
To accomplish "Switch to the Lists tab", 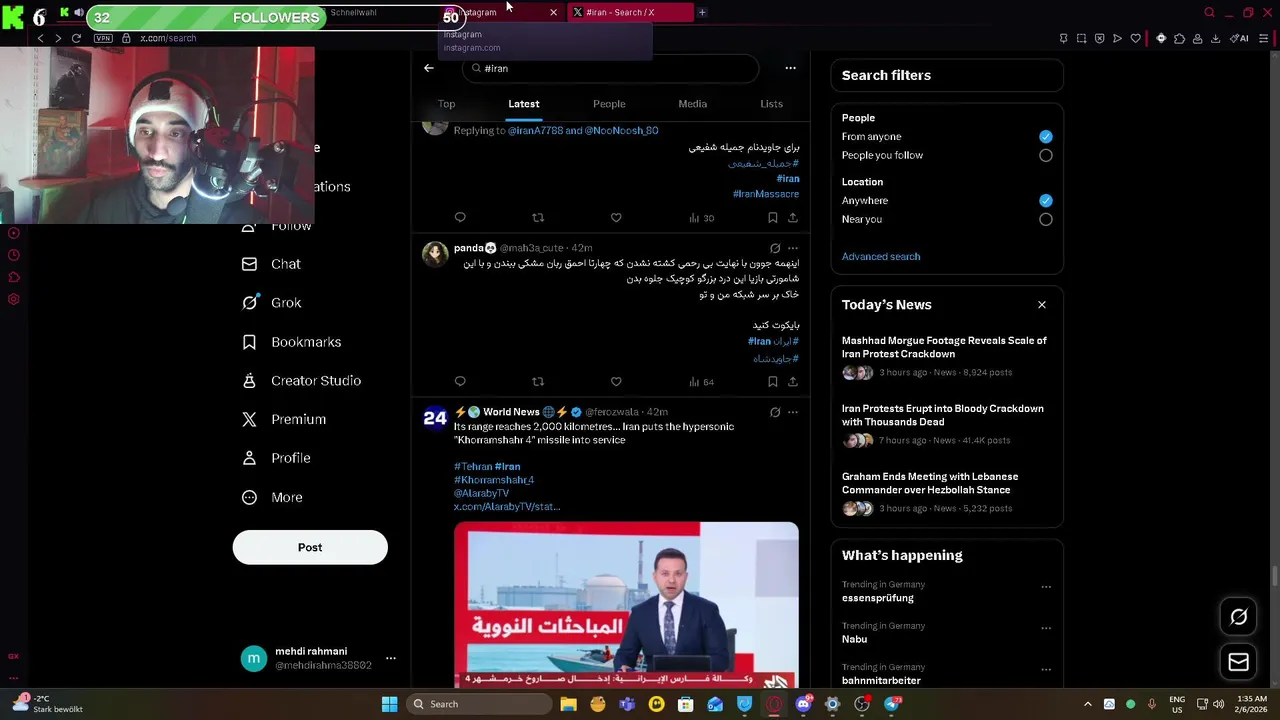I will [x=771, y=104].
